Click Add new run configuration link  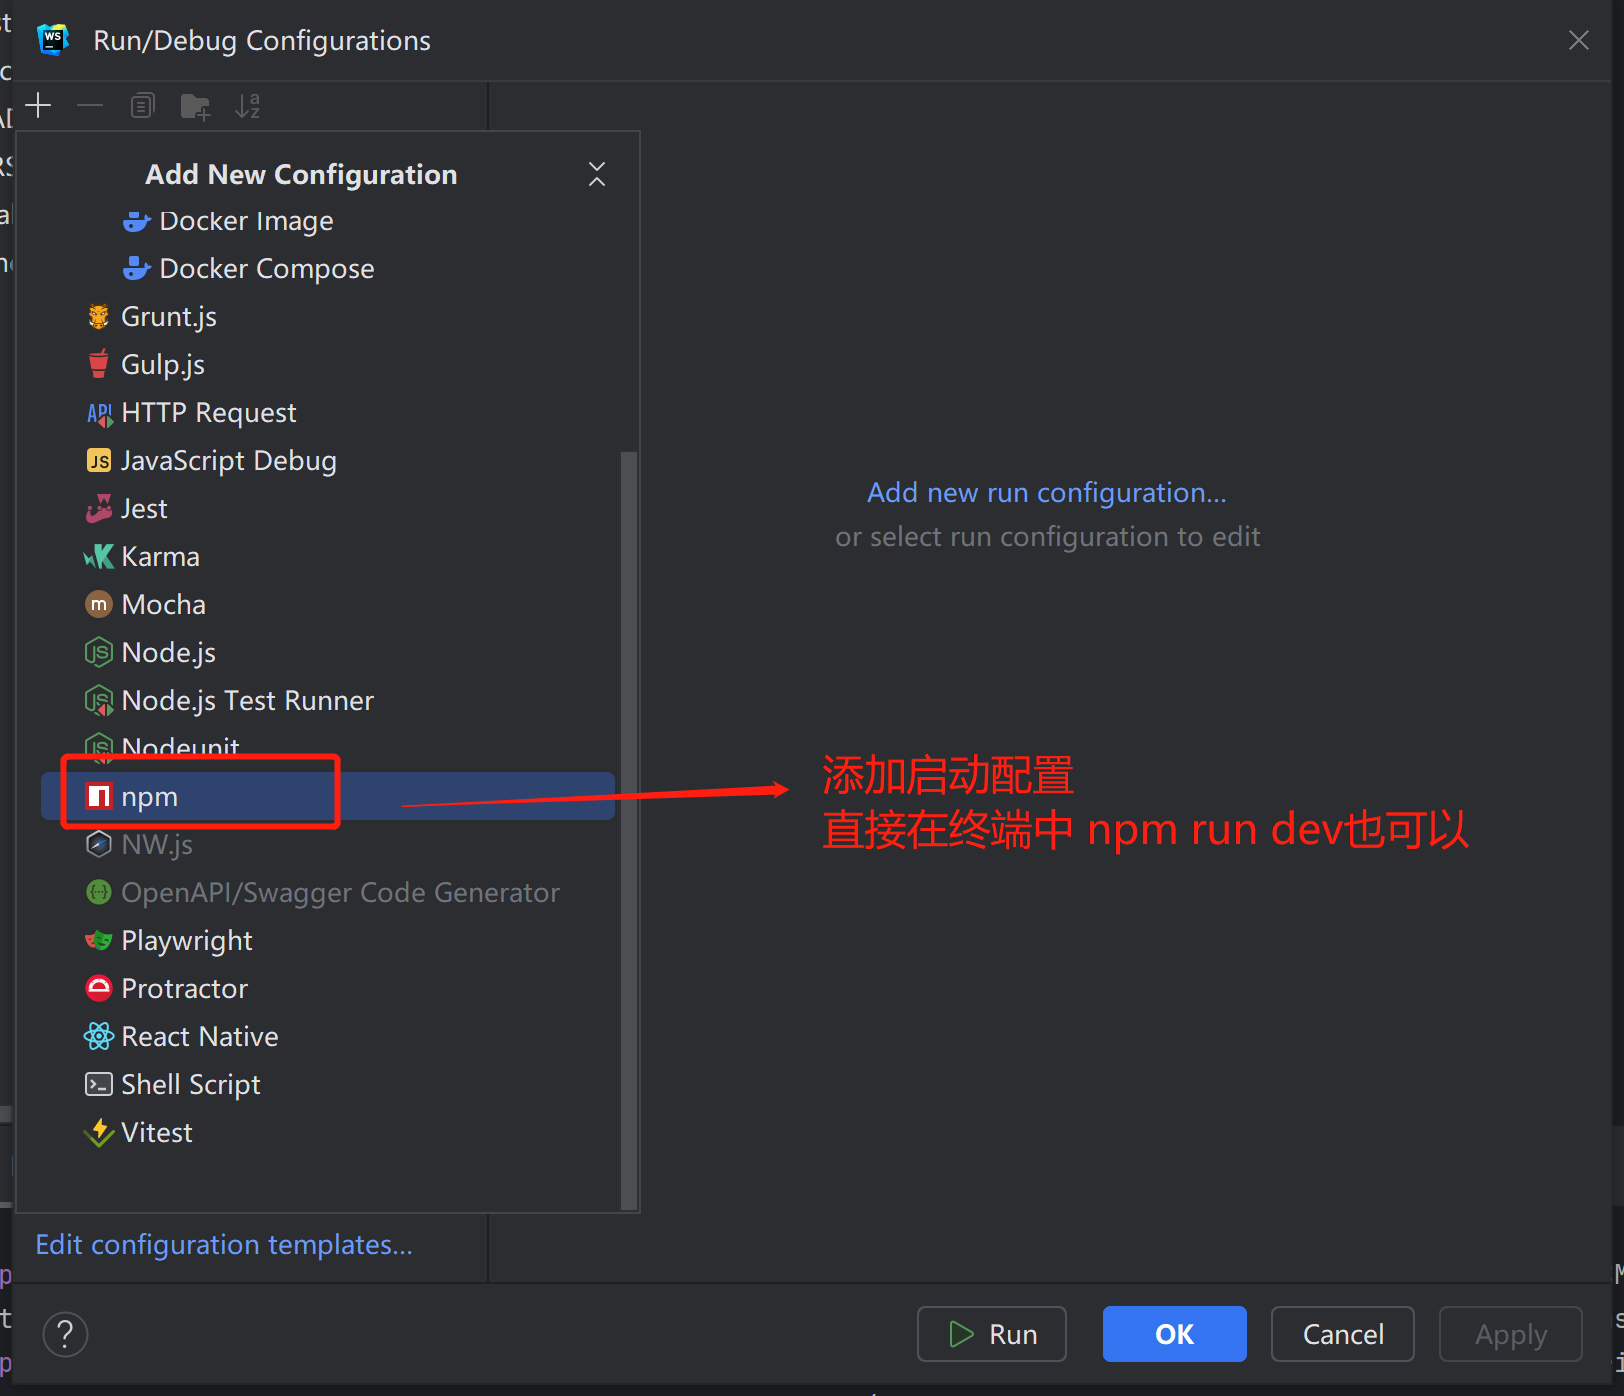1046,492
